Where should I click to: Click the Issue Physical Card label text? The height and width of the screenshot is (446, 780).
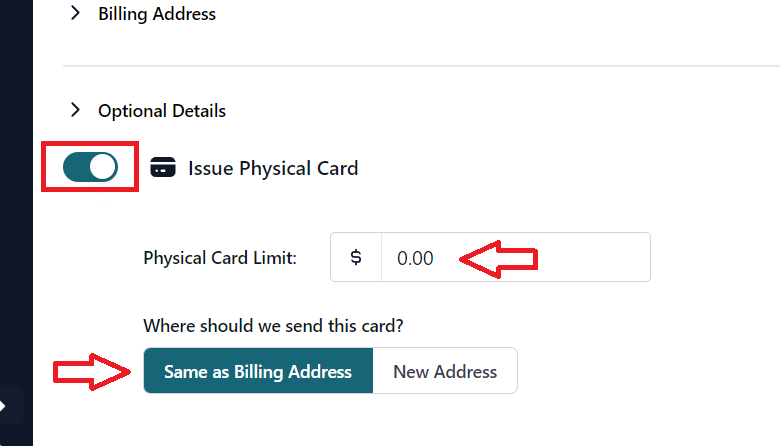272,168
